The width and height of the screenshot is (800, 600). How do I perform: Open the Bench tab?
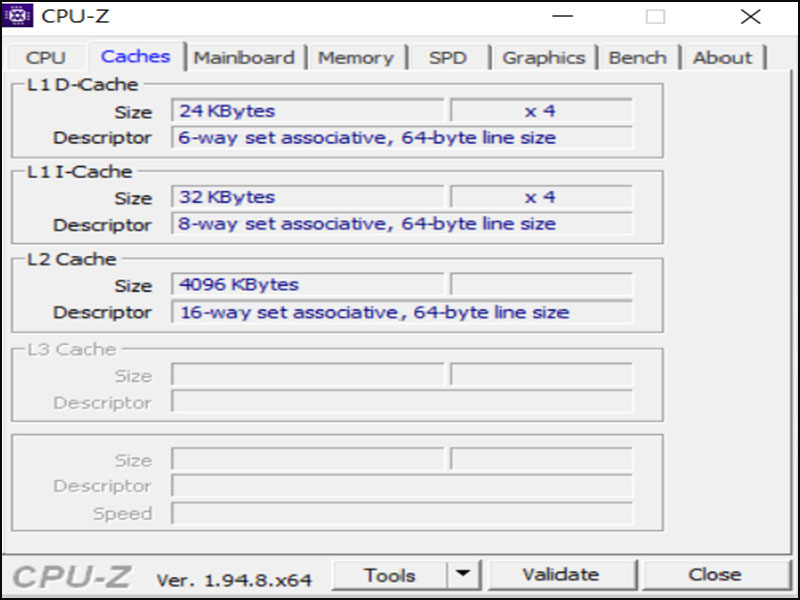[638, 58]
